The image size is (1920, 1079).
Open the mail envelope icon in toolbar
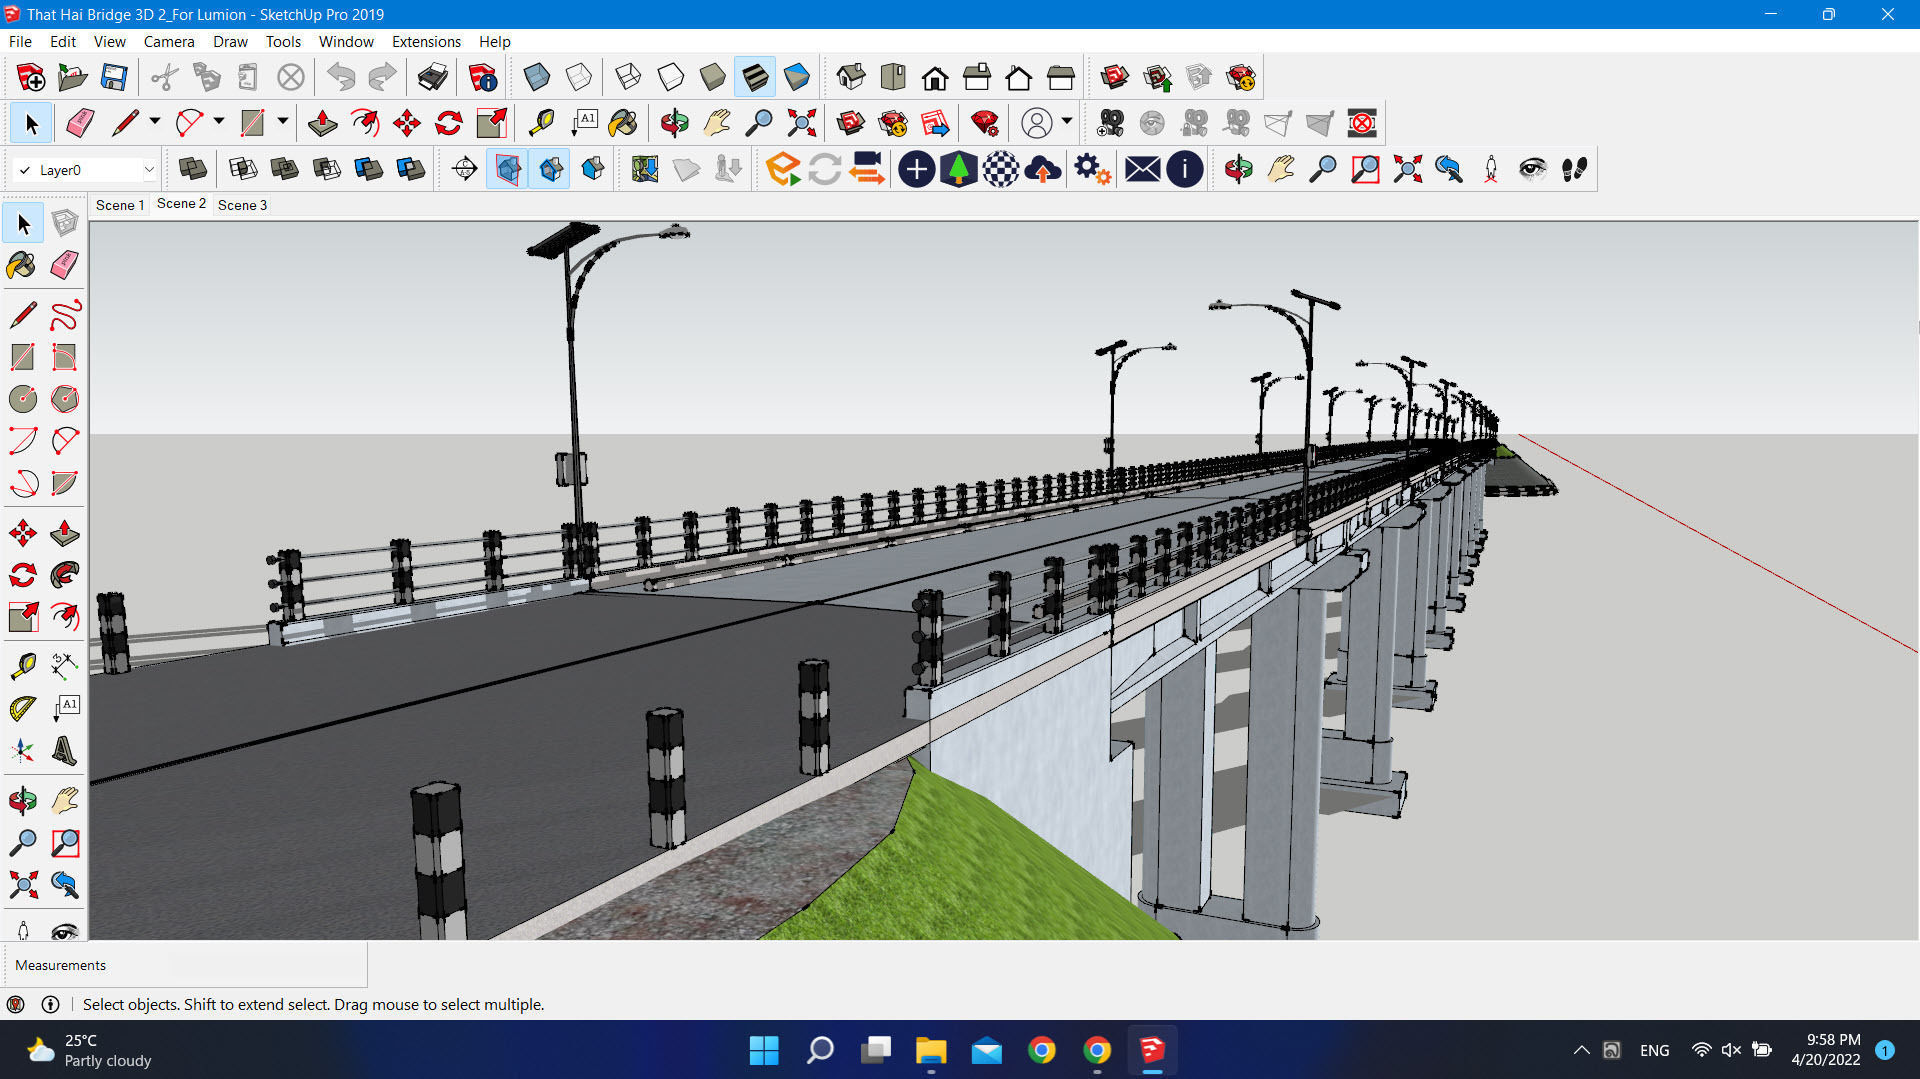coord(1142,169)
